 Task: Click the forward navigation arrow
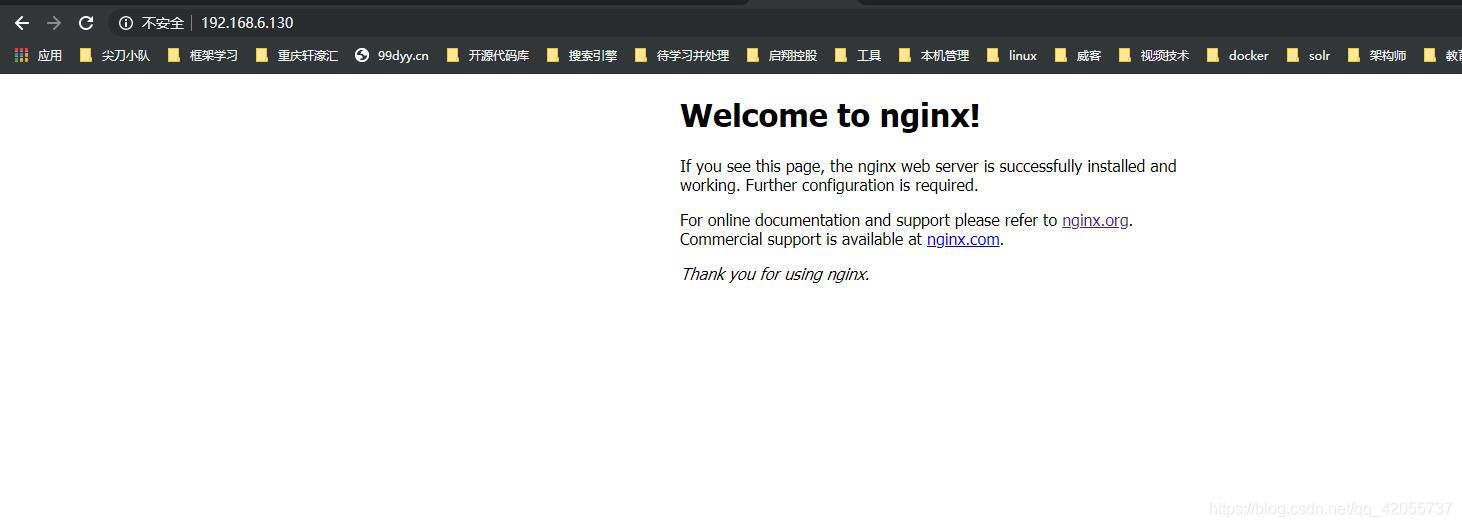pos(54,22)
